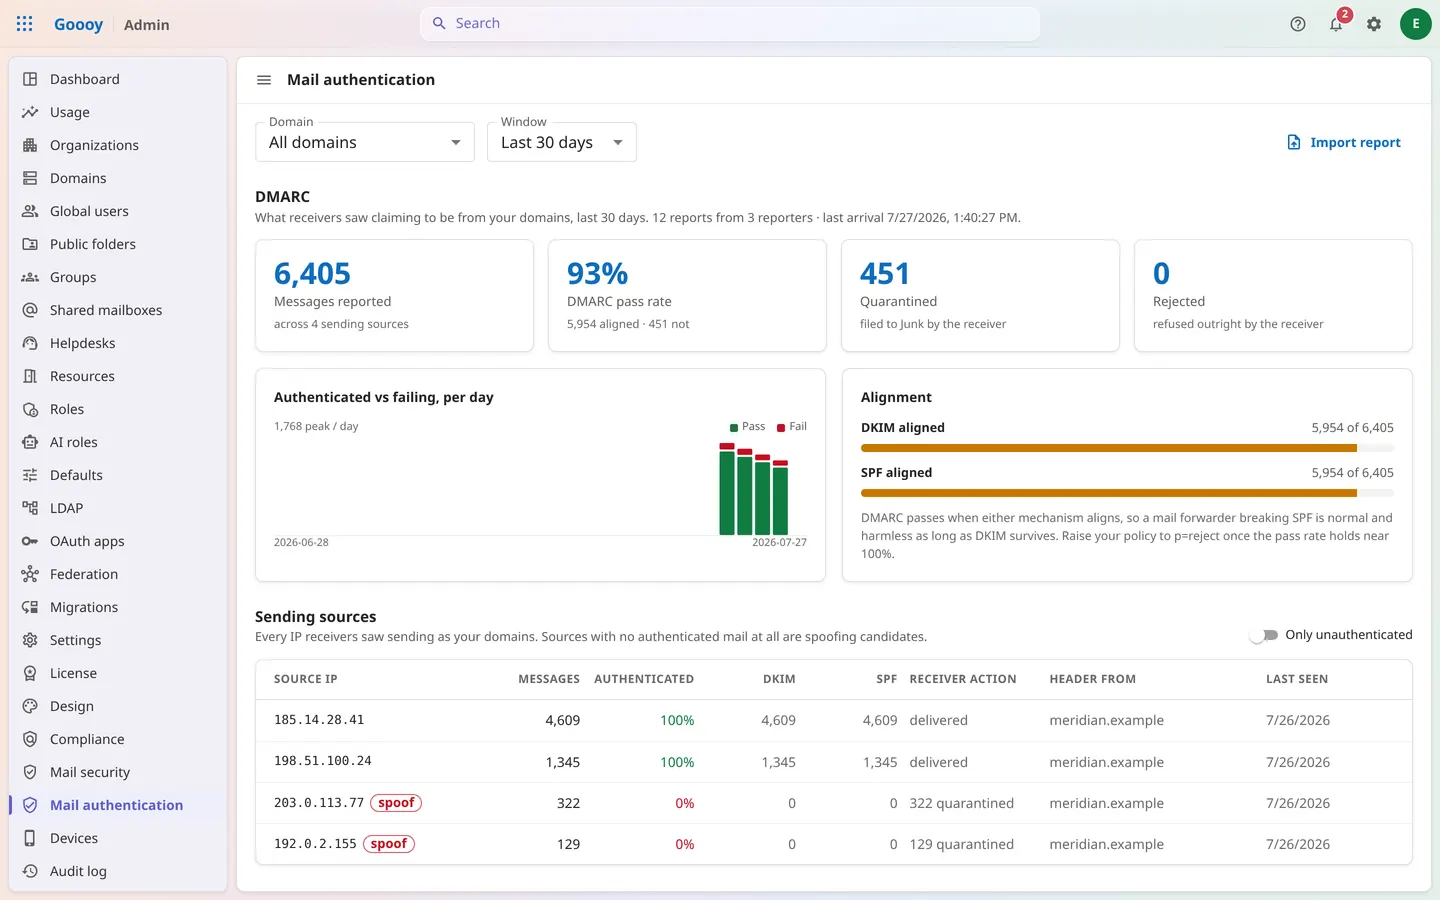Open the settings gear in top bar
The height and width of the screenshot is (900, 1440).
(1374, 24)
